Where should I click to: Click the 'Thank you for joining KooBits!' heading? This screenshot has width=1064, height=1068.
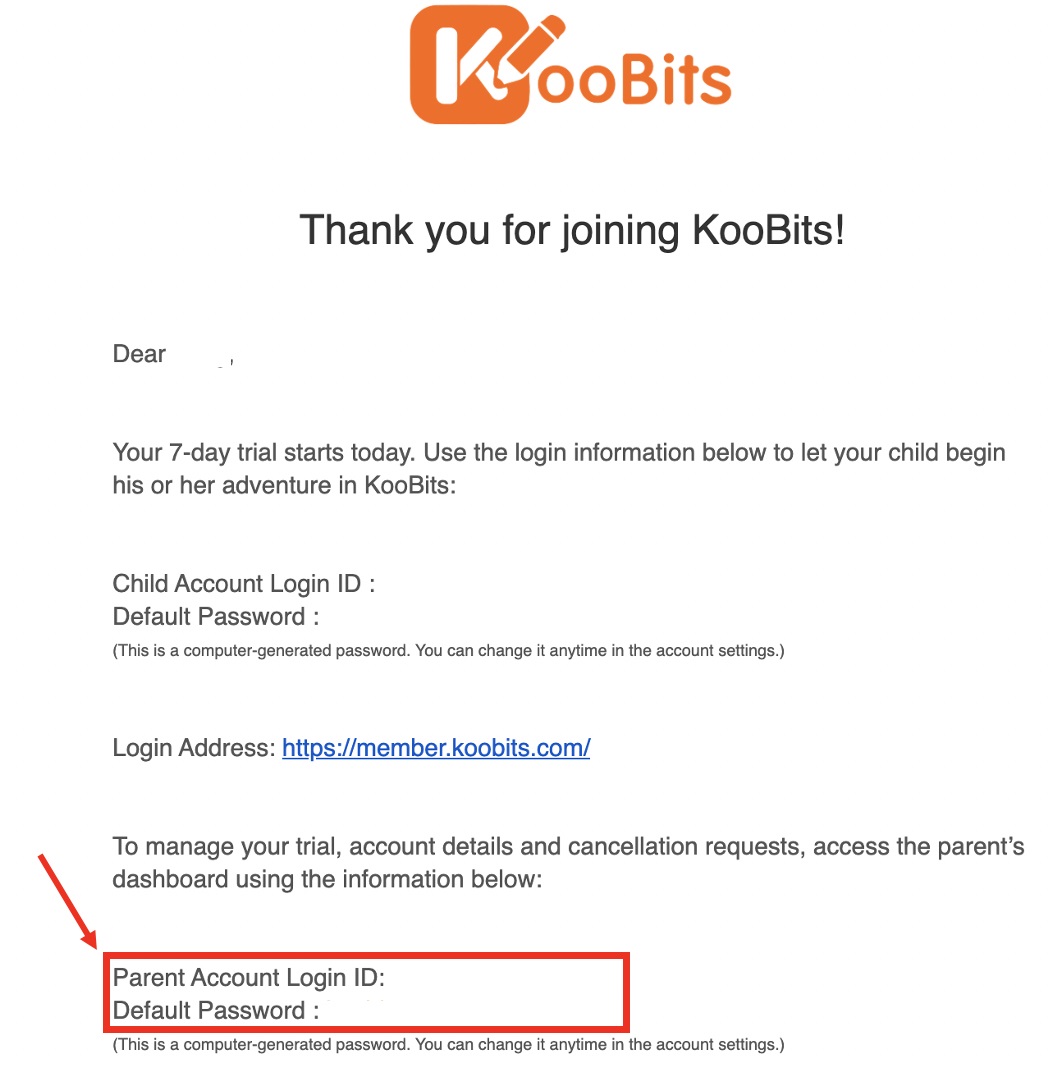tap(572, 230)
